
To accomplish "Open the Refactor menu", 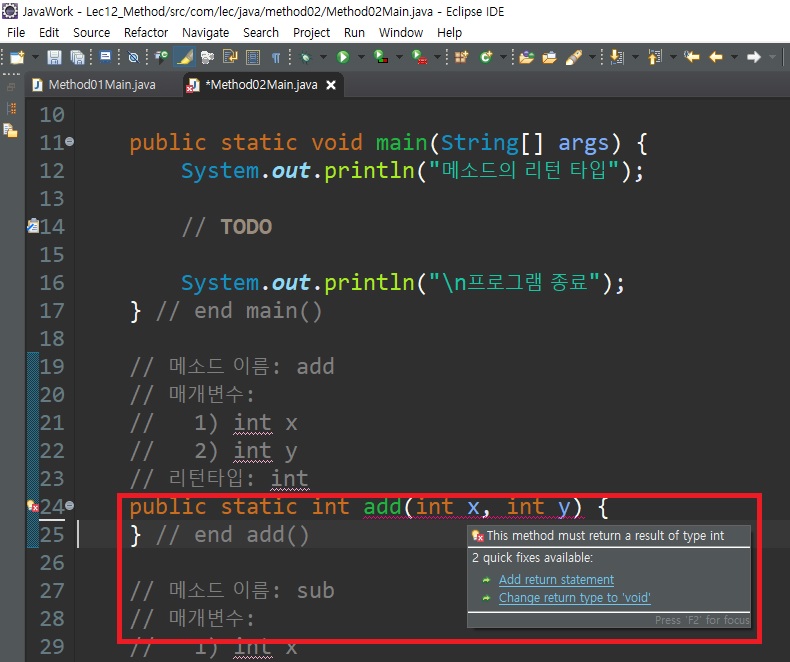I will 146,33.
